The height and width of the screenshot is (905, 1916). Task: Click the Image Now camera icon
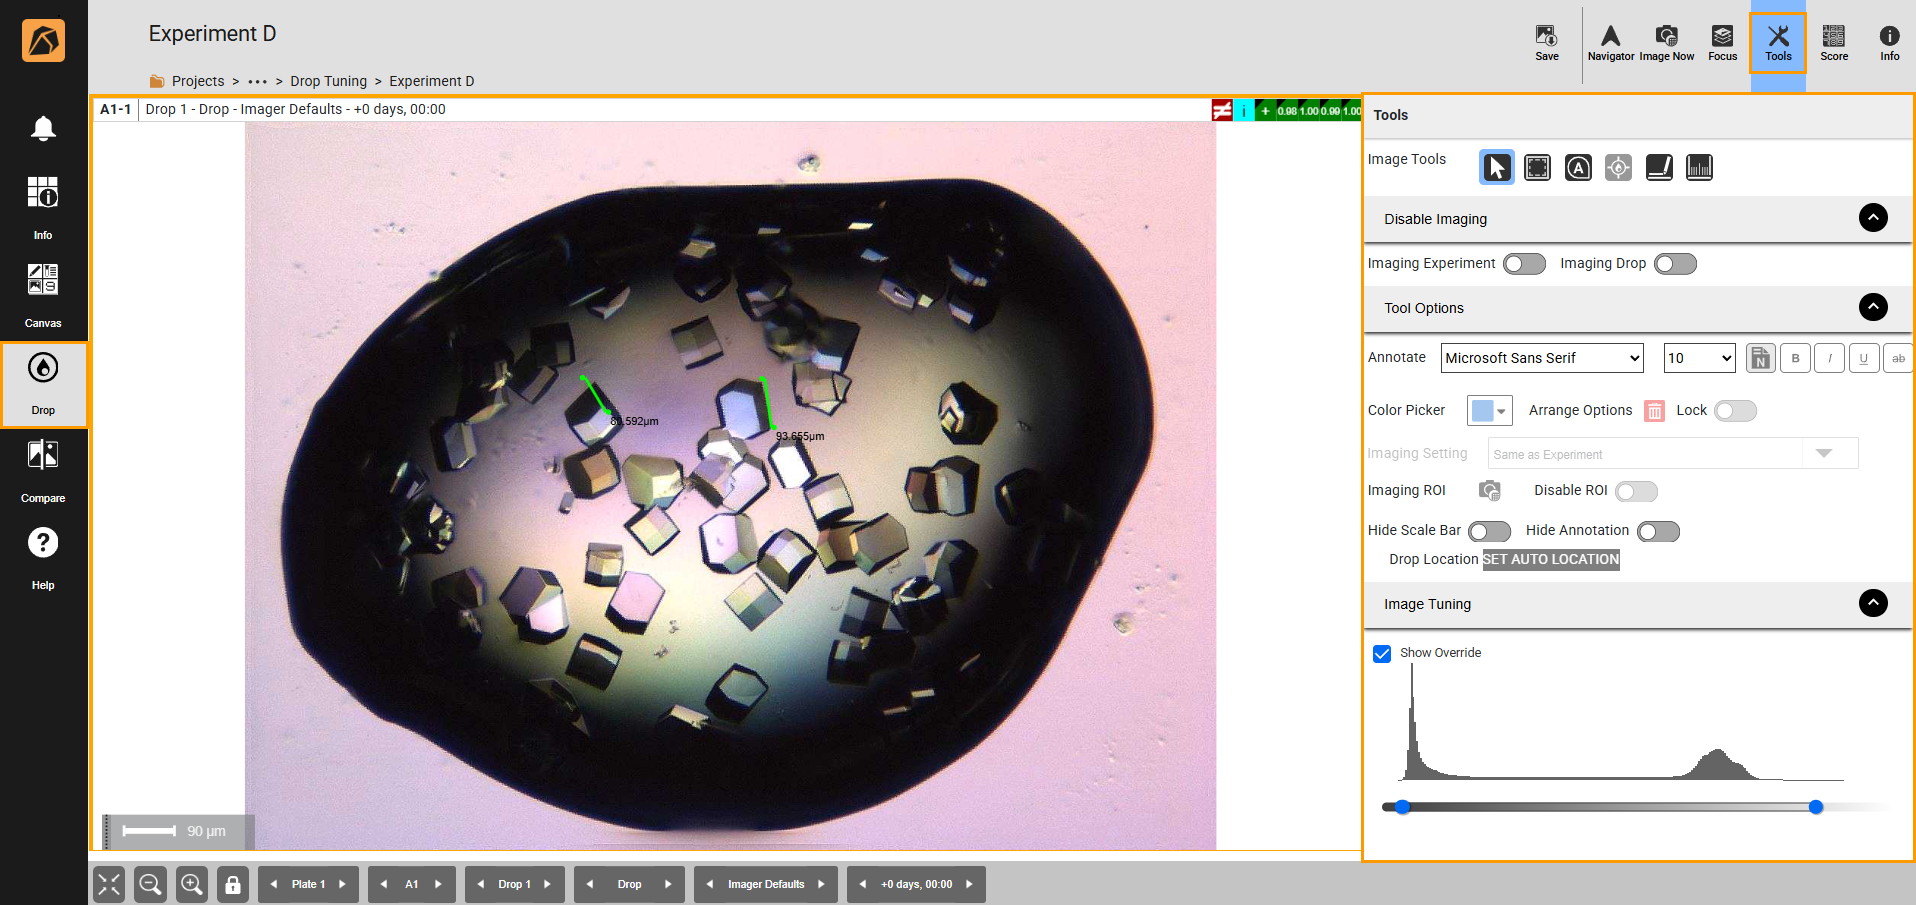[x=1666, y=42]
